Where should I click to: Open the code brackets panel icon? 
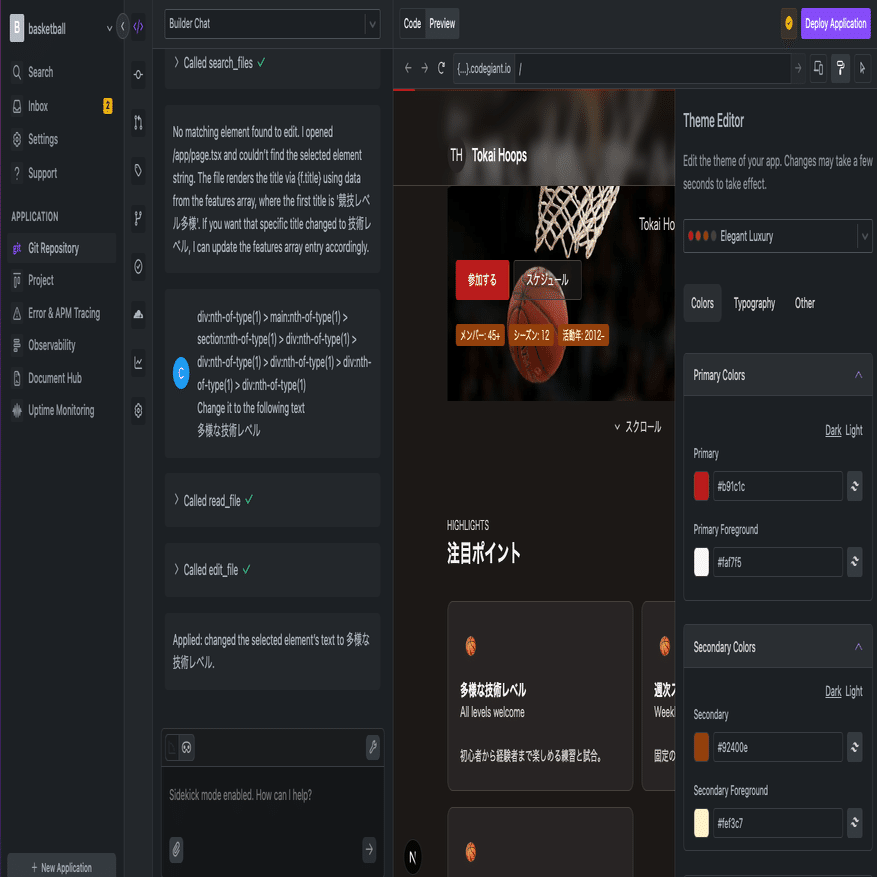click(x=138, y=26)
